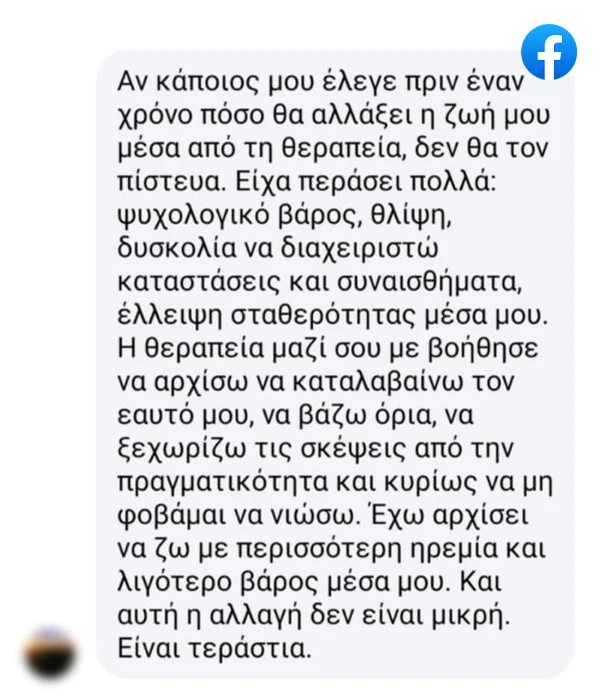The width and height of the screenshot is (600, 700).
Task: Click the phrase 'Είχα περάσει πολλά:'
Action: point(366,181)
